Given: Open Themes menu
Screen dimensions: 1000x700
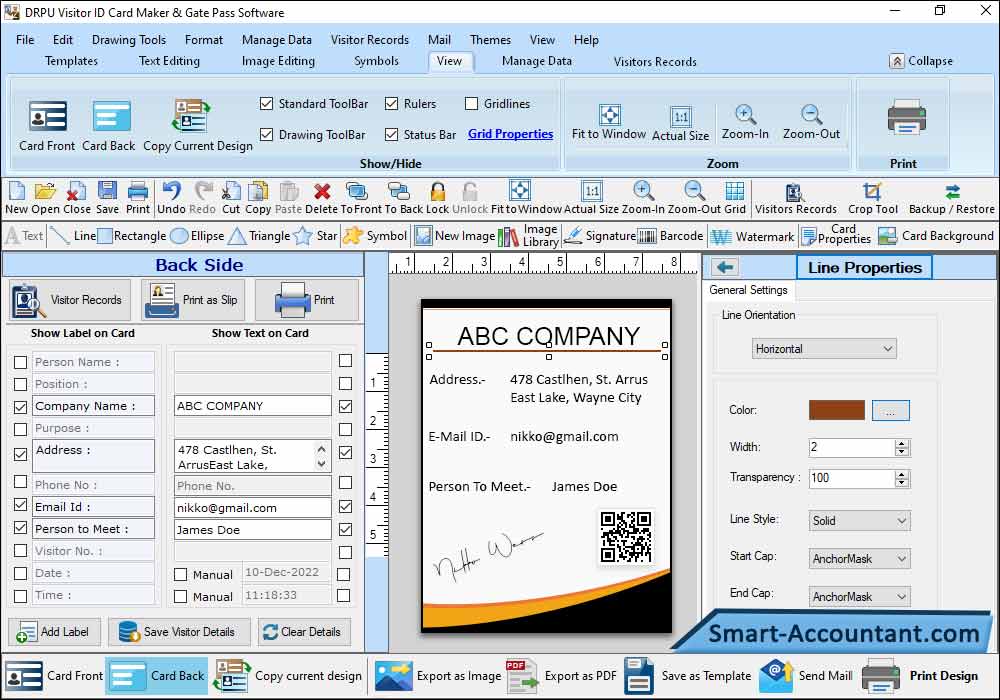Looking at the screenshot, I should pyautogui.click(x=490, y=40).
